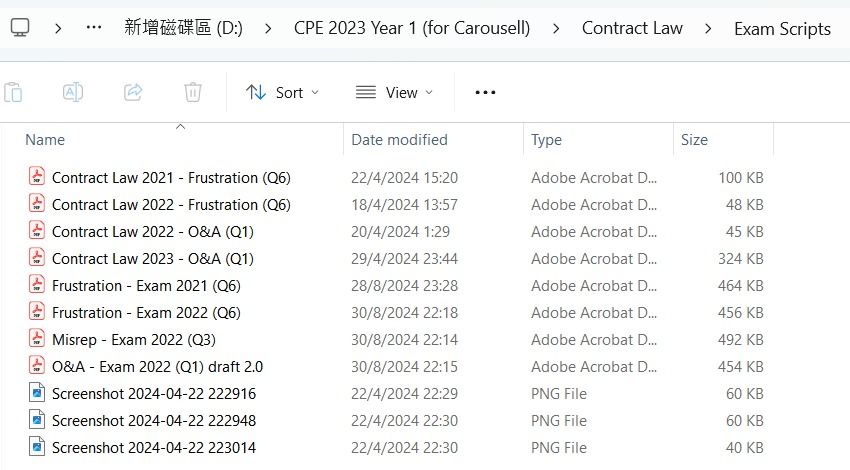Select the Screenshot 2024-04-22 223014 file
The image size is (850, 470).
154,447
